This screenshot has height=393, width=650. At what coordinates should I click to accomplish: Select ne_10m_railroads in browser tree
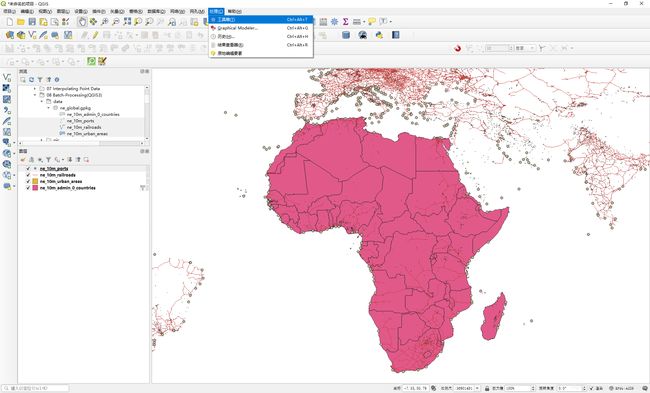click(84, 127)
